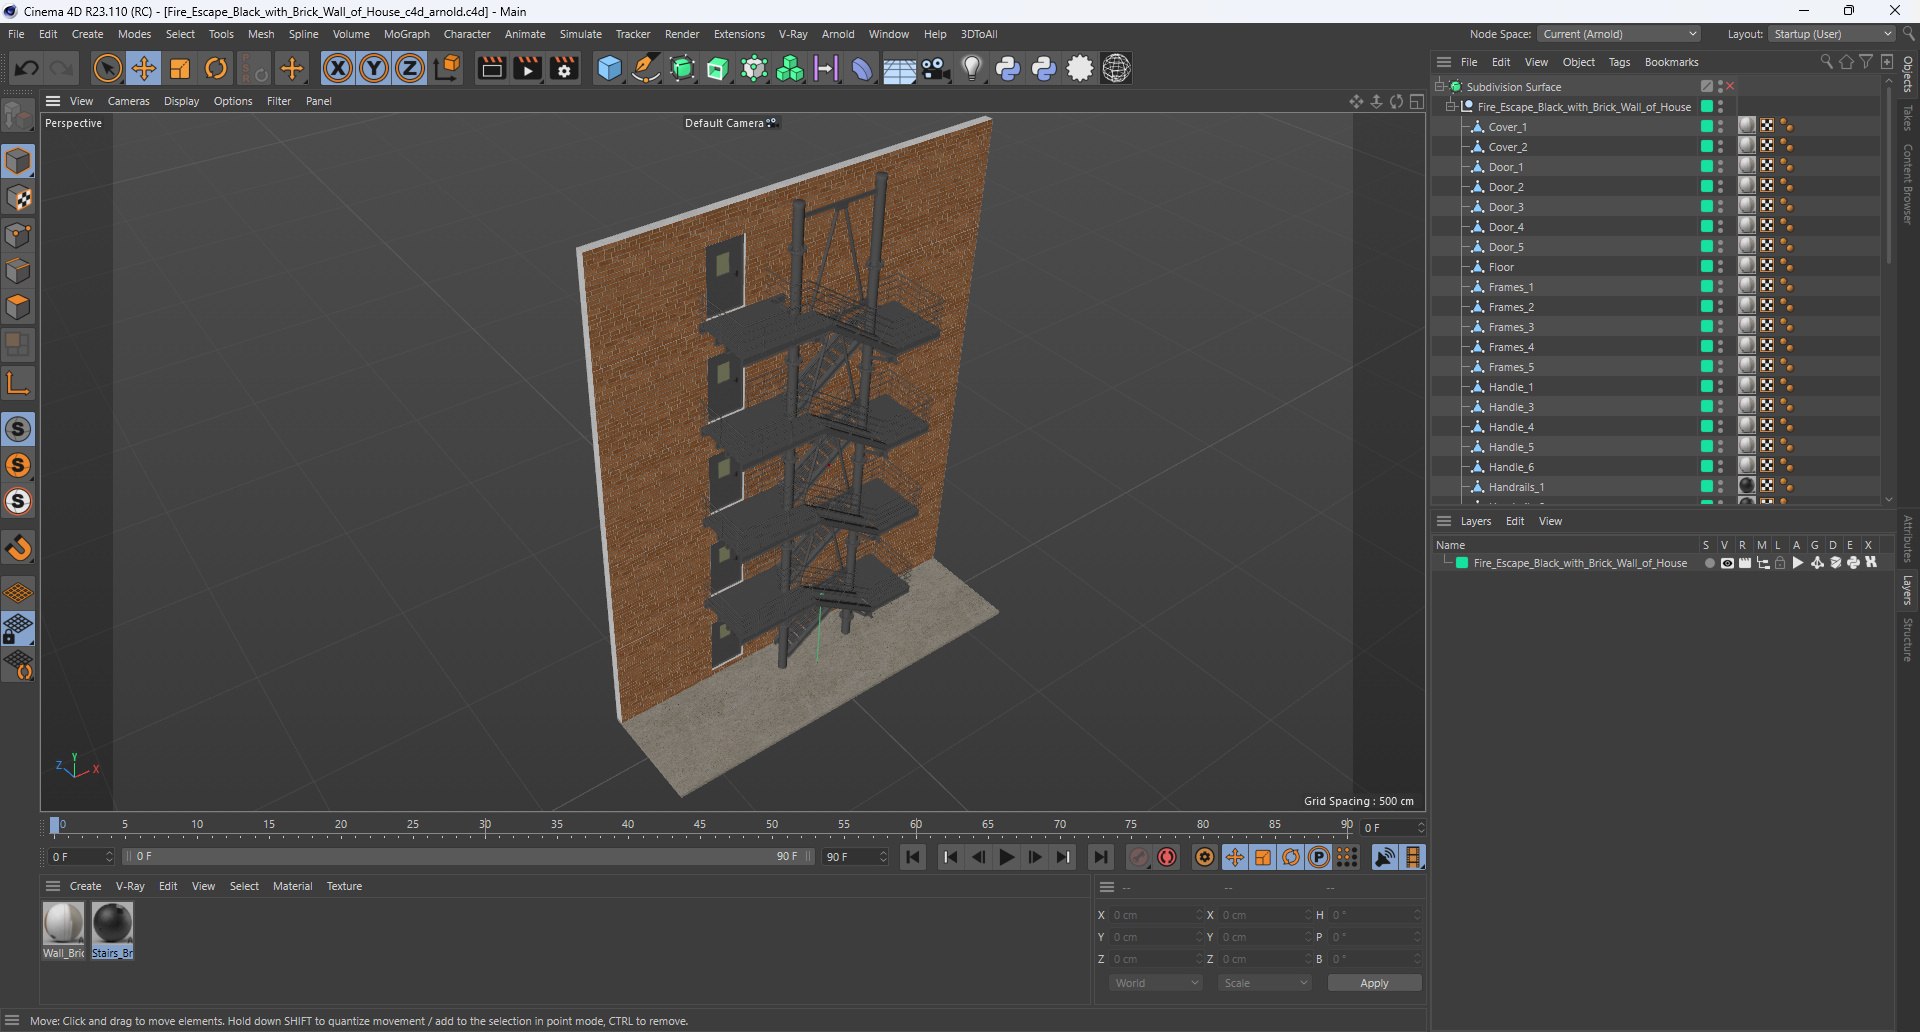Image resolution: width=1920 pixels, height=1032 pixels.
Task: Open the MoGraph menu
Action: click(x=406, y=34)
